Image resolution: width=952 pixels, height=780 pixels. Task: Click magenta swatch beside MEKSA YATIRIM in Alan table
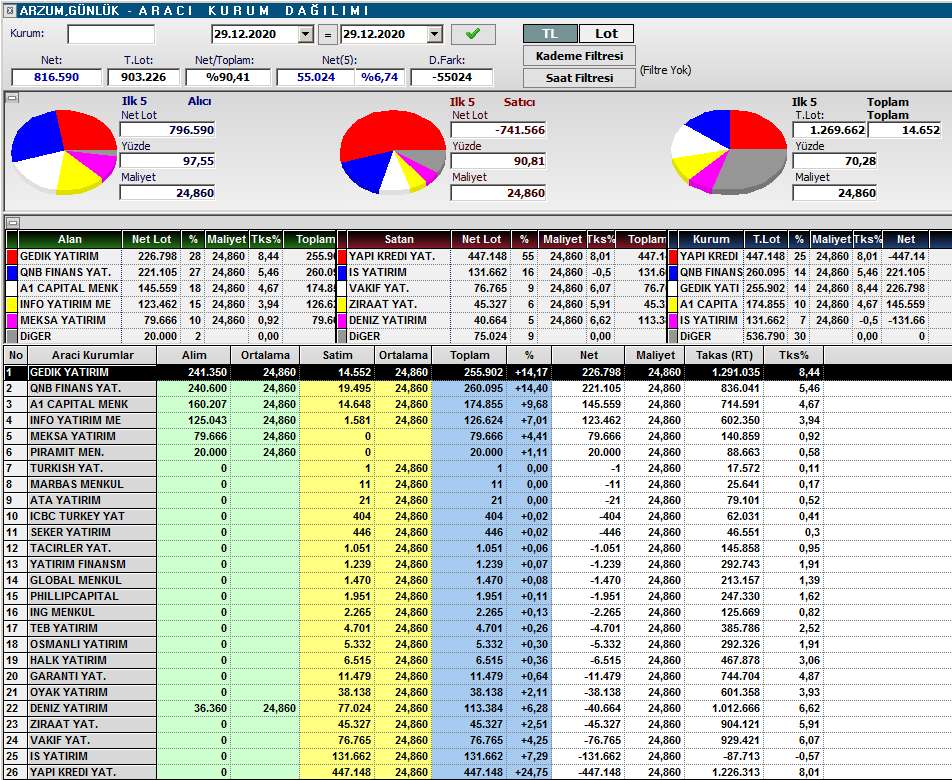pos(12,320)
